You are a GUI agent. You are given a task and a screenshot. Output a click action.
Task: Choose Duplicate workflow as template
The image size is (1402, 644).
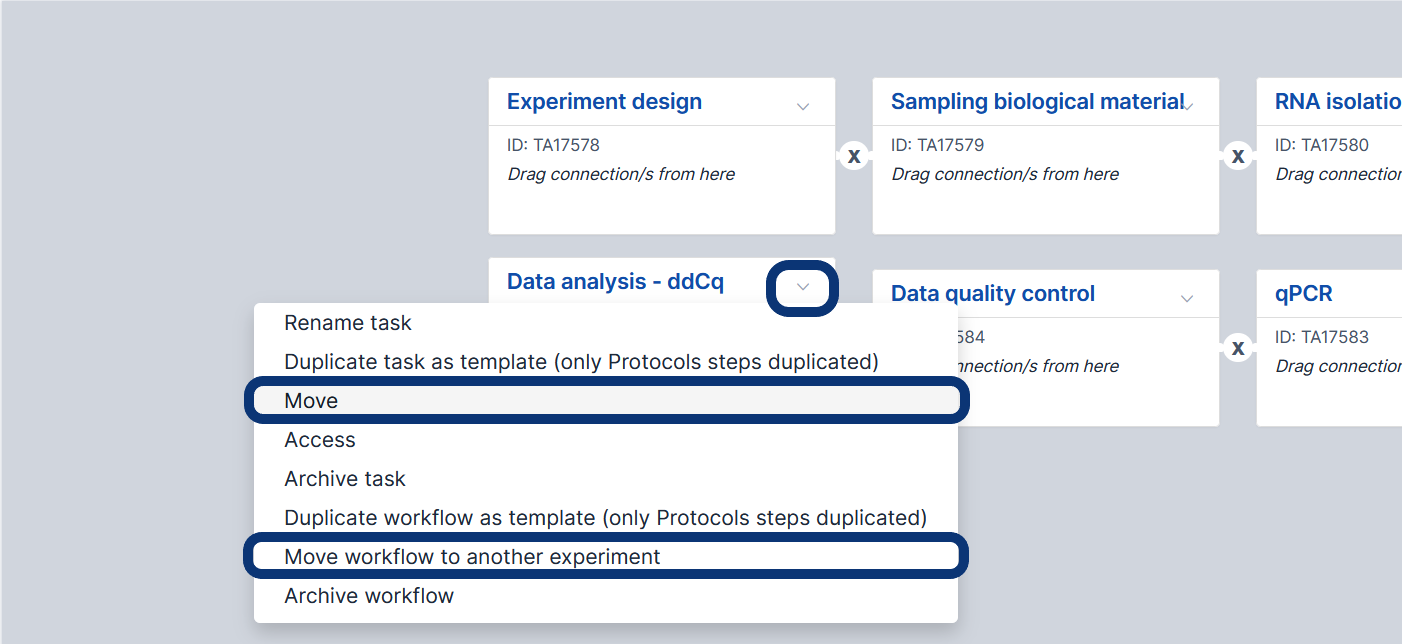(x=605, y=518)
